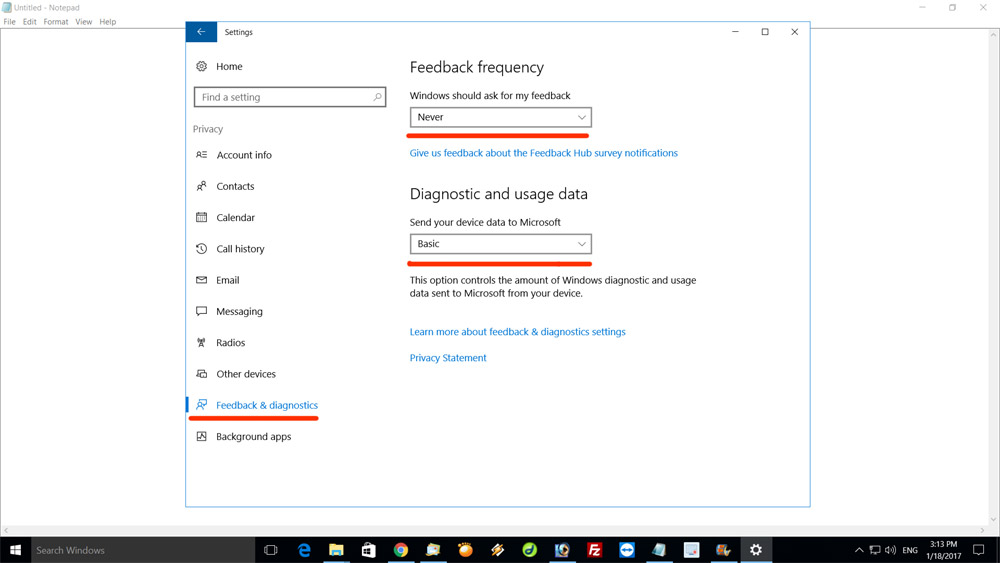
Task: Open the Windows Store taskbar icon
Action: pyautogui.click(x=369, y=550)
